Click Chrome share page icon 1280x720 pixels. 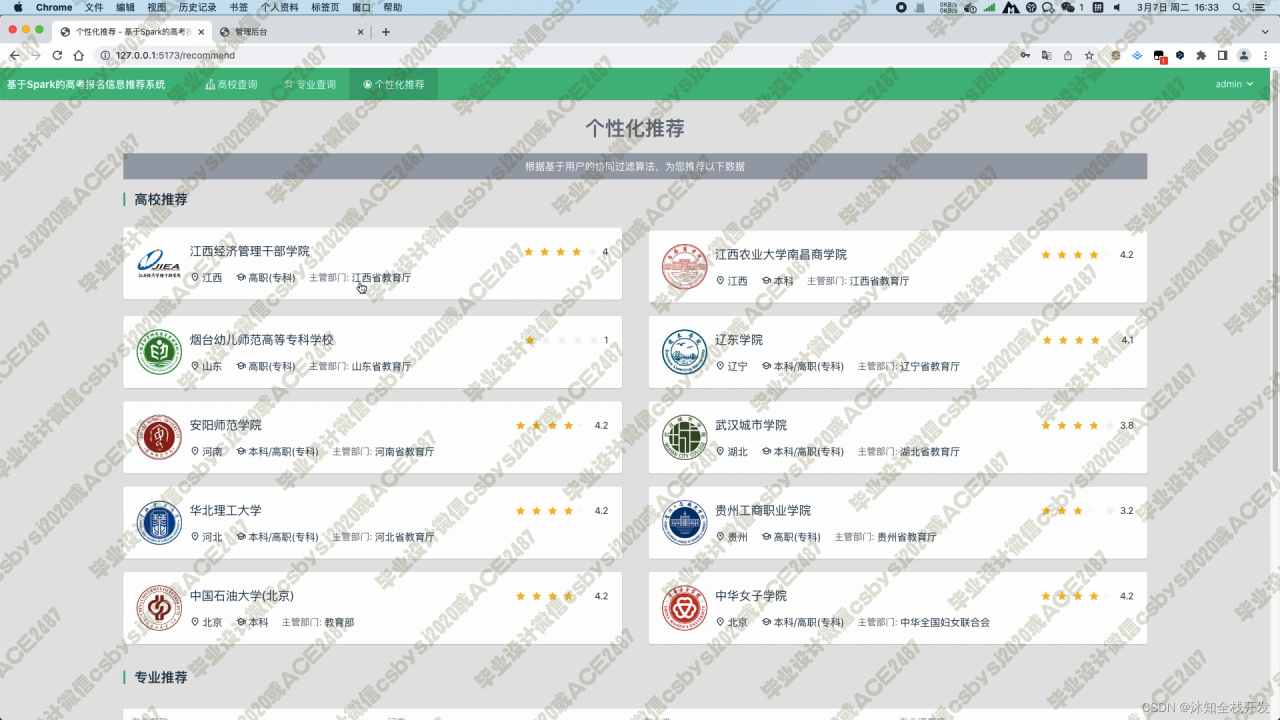[x=1068, y=56]
